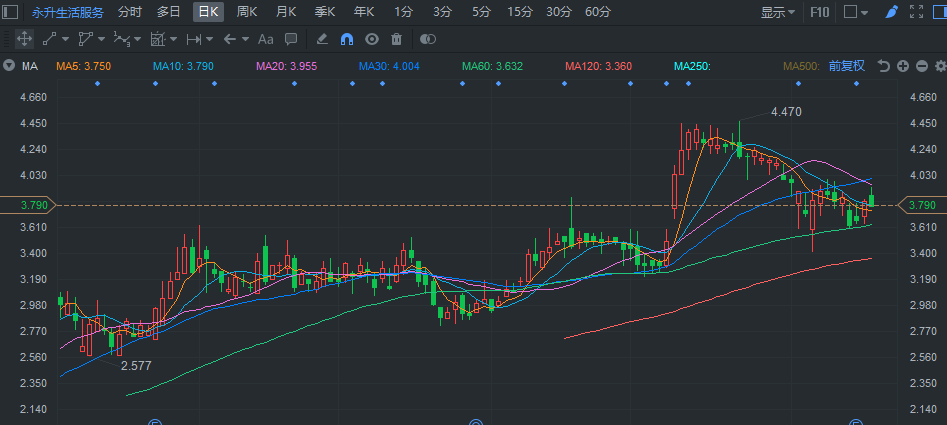
Task: Expand arrow annotation tool dropdown arrow
Action: tap(245, 39)
